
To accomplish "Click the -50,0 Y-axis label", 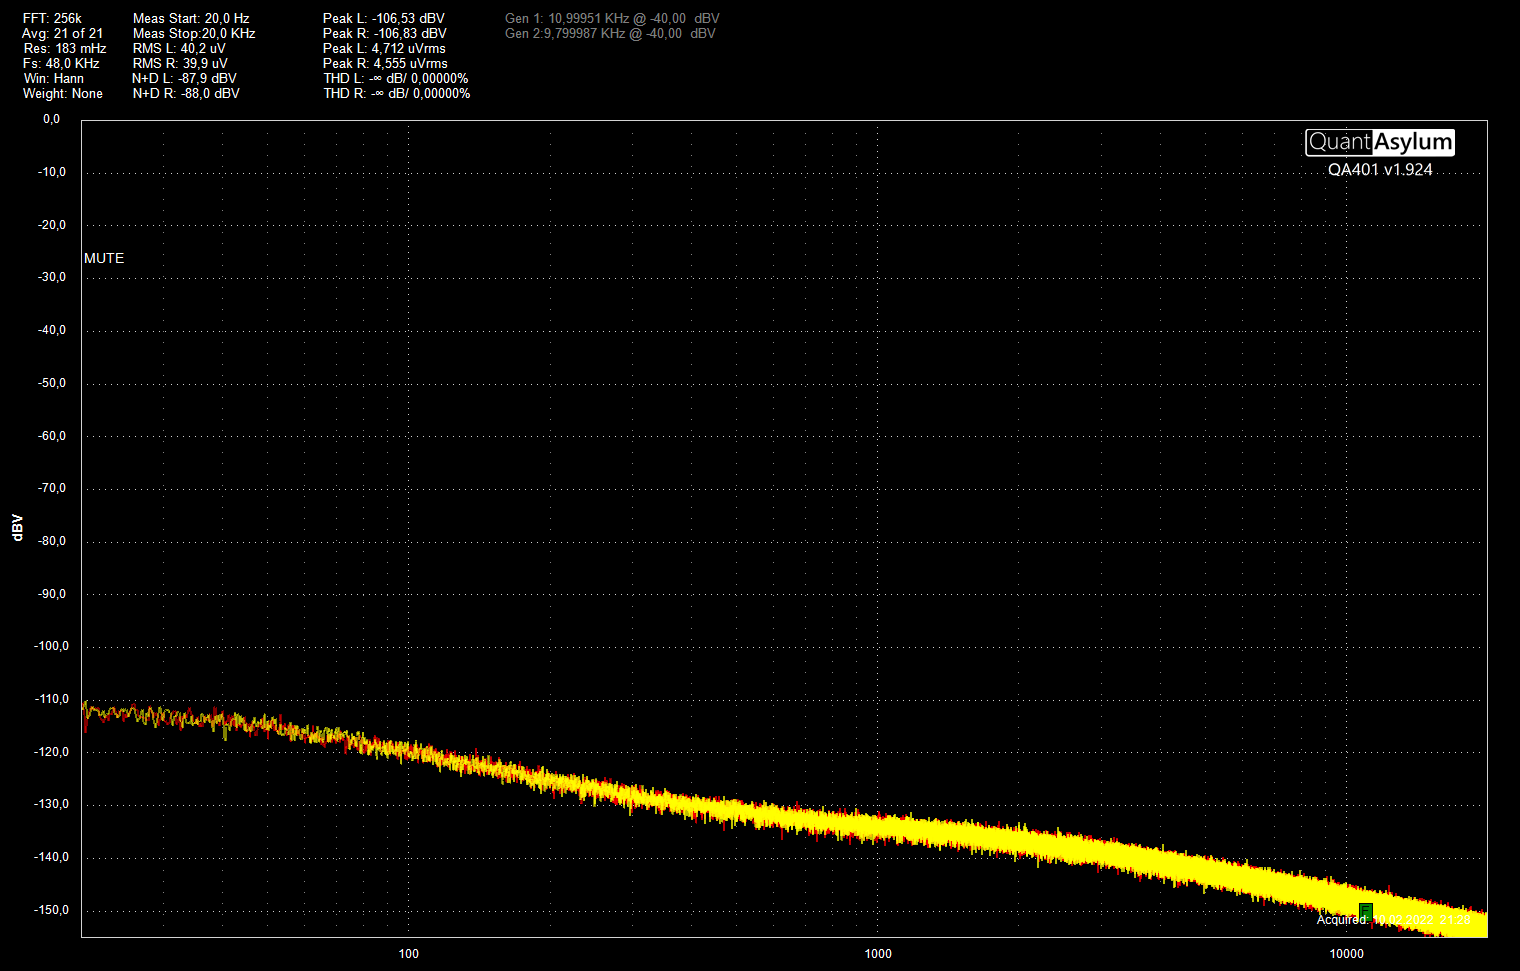I will coord(52,383).
